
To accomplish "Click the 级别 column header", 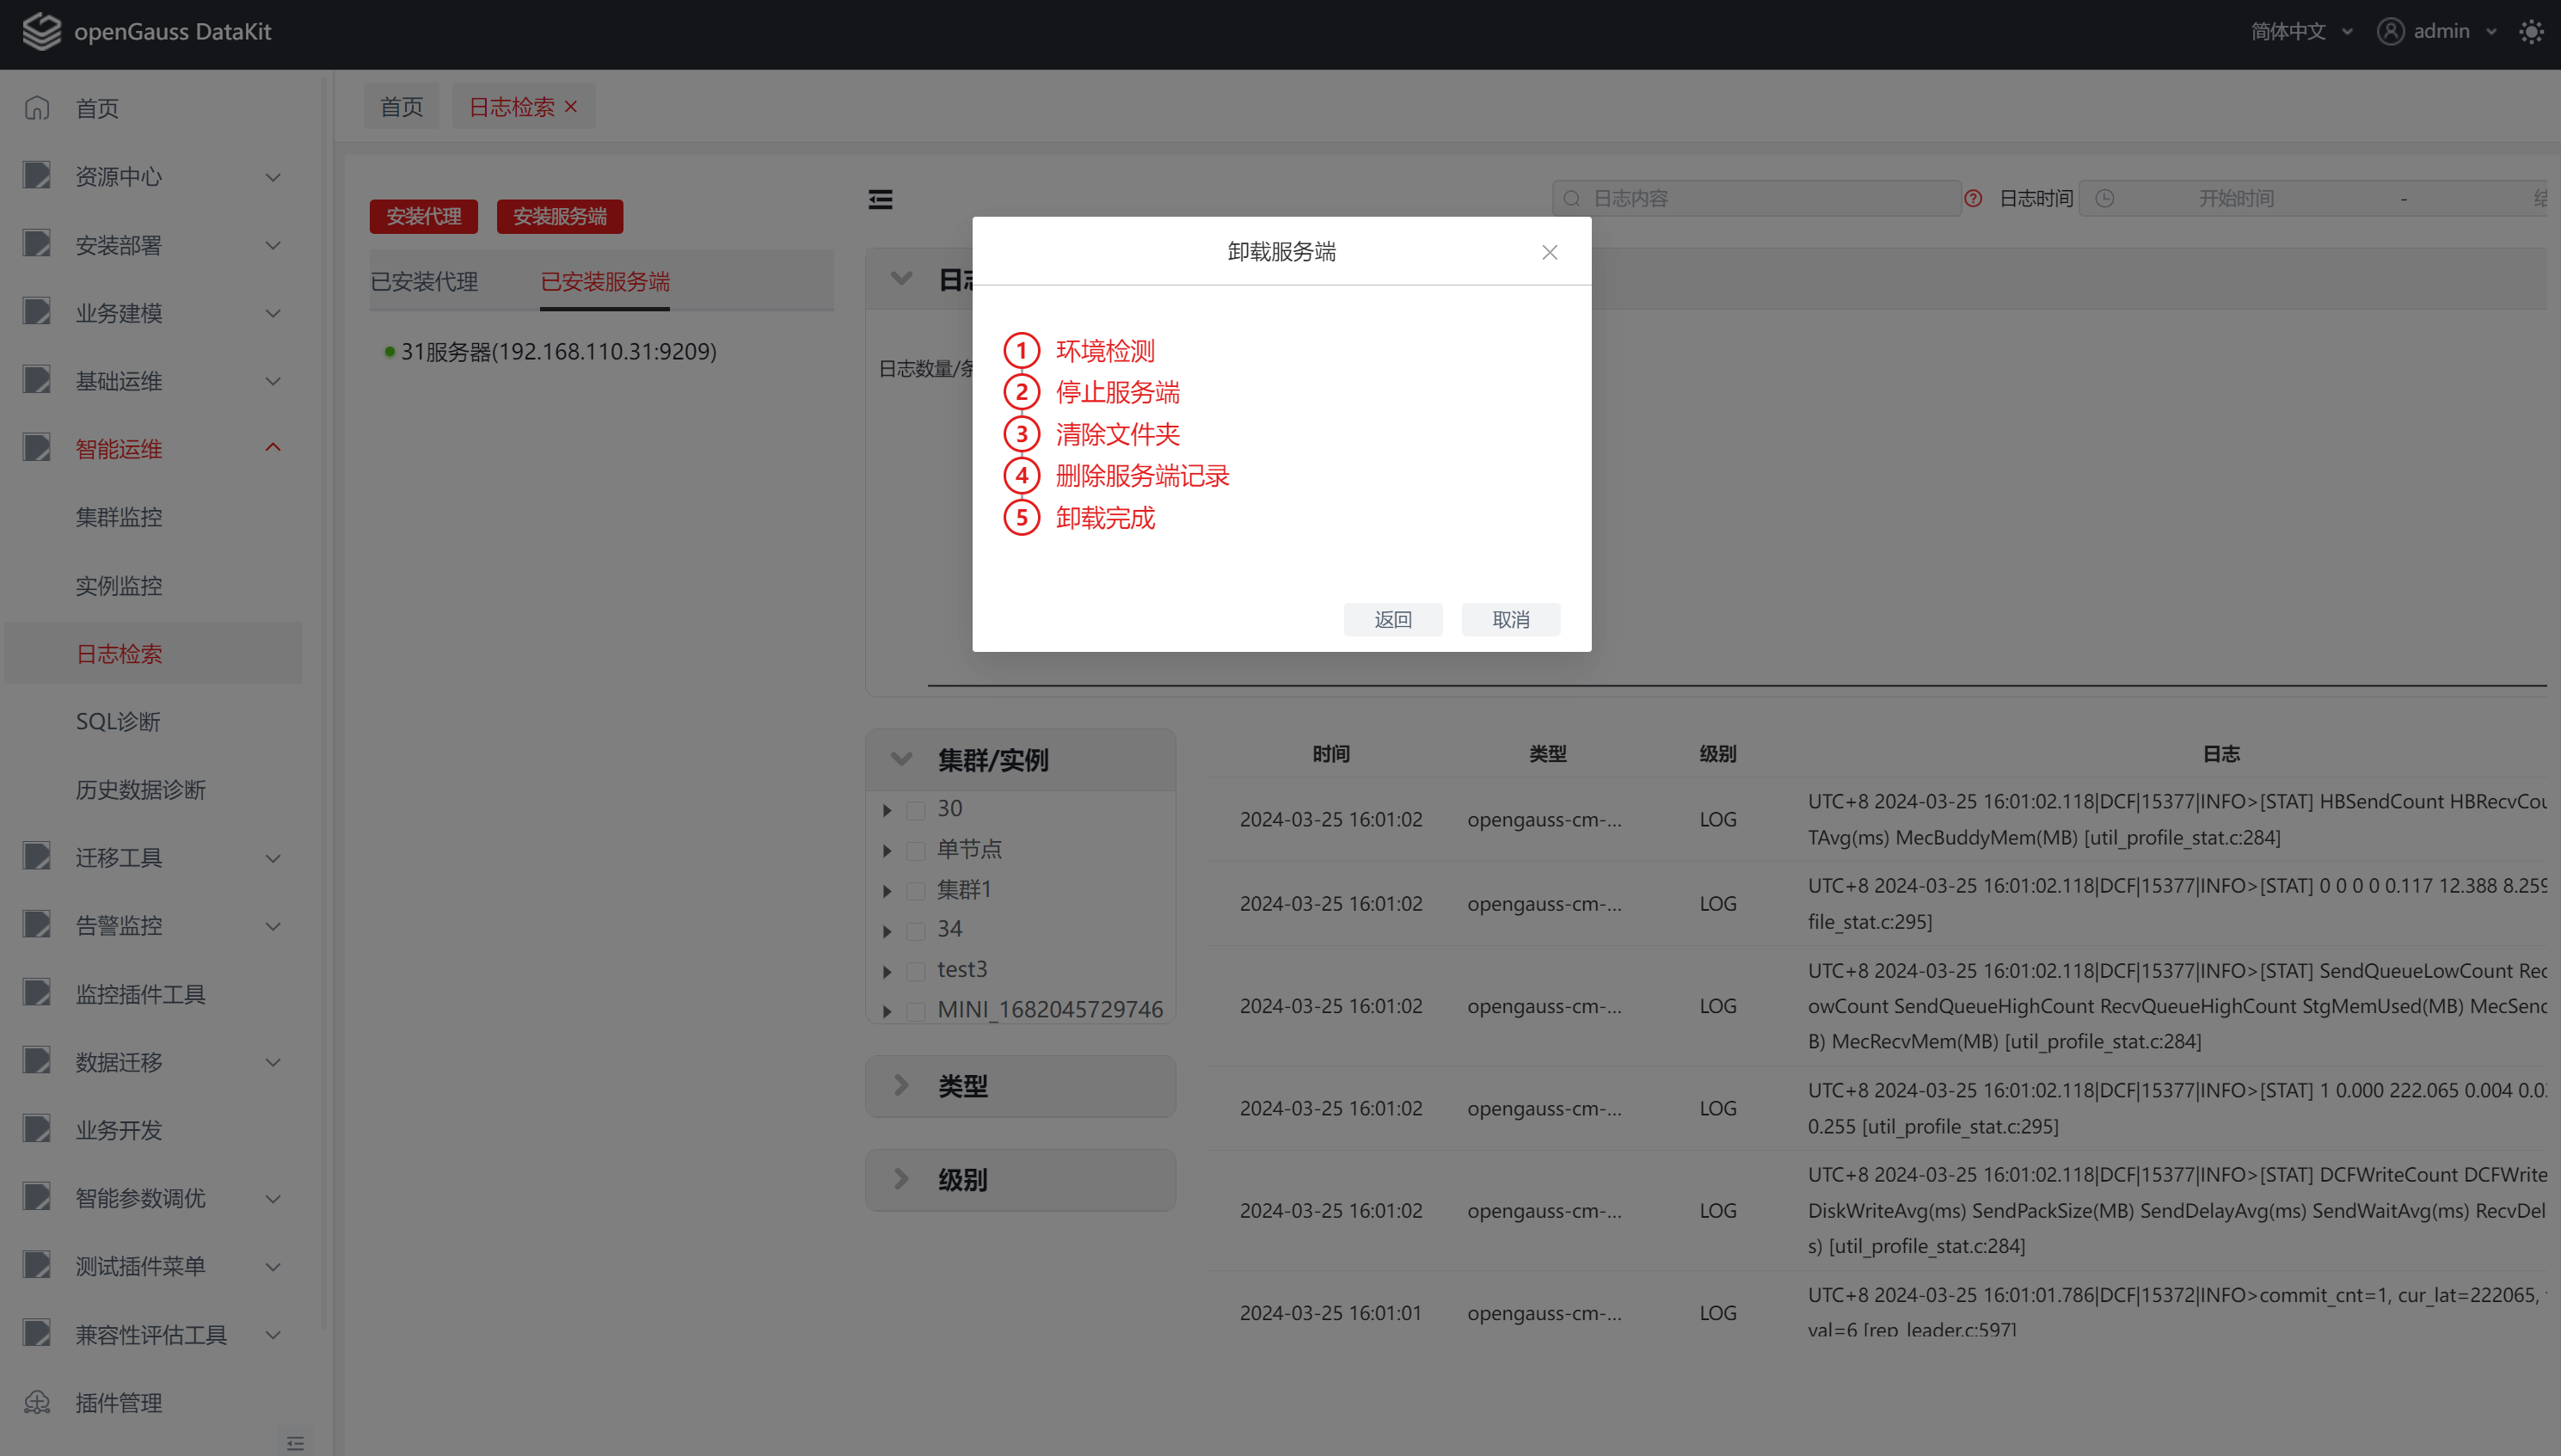I will 1717,753.
